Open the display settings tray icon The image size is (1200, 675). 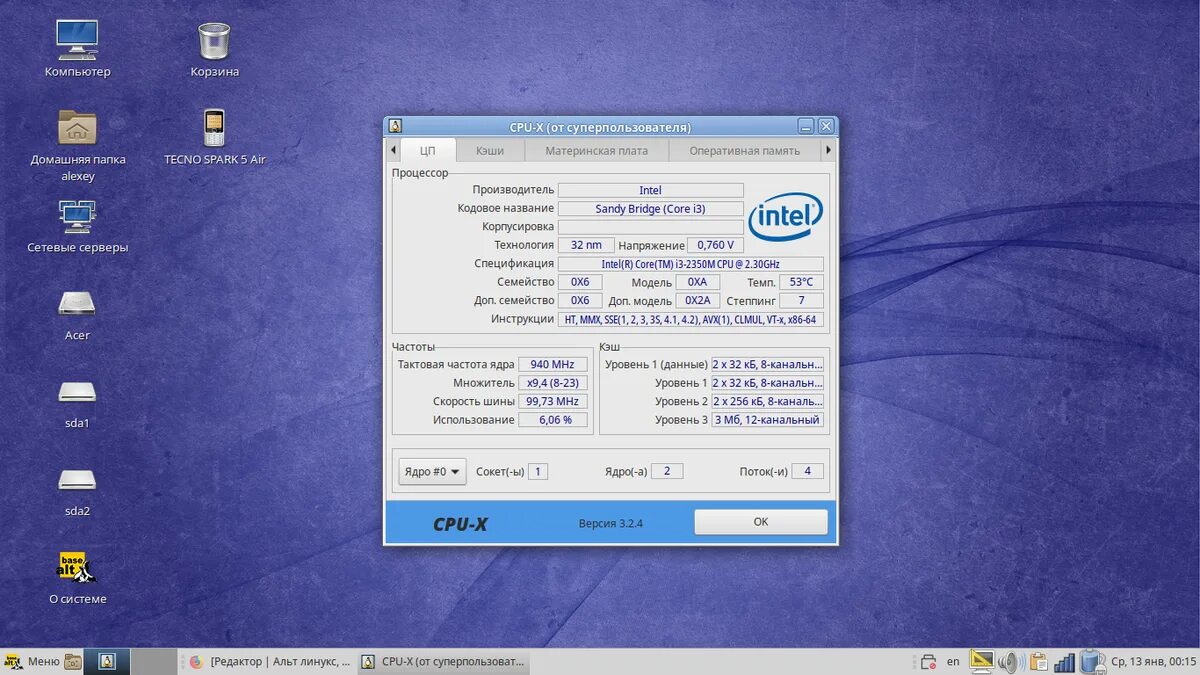click(x=982, y=661)
